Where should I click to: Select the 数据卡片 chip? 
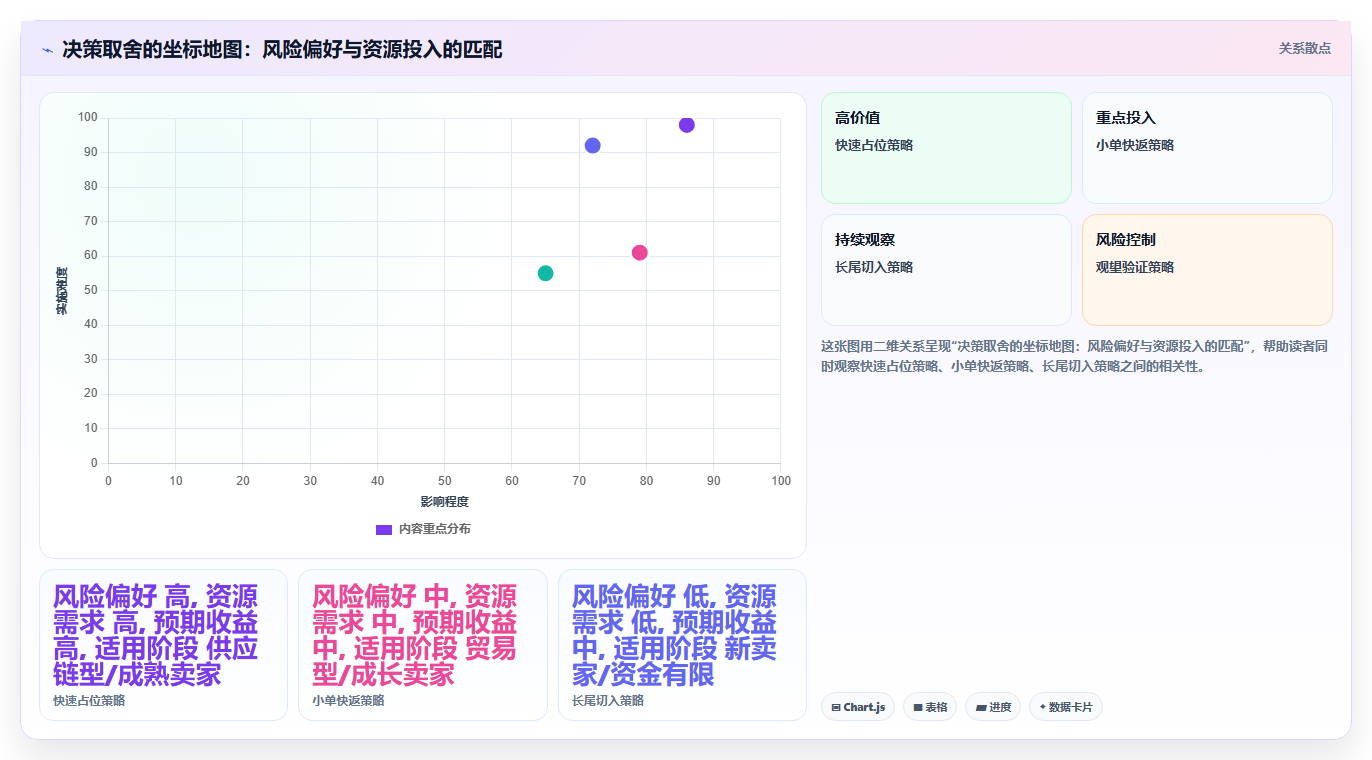point(1066,707)
